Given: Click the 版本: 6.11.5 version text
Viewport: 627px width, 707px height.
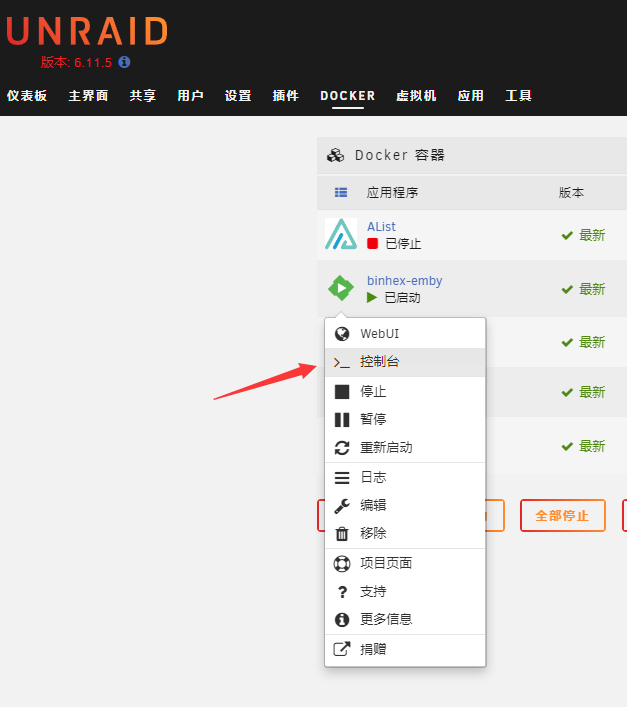Looking at the screenshot, I should pos(76,62).
